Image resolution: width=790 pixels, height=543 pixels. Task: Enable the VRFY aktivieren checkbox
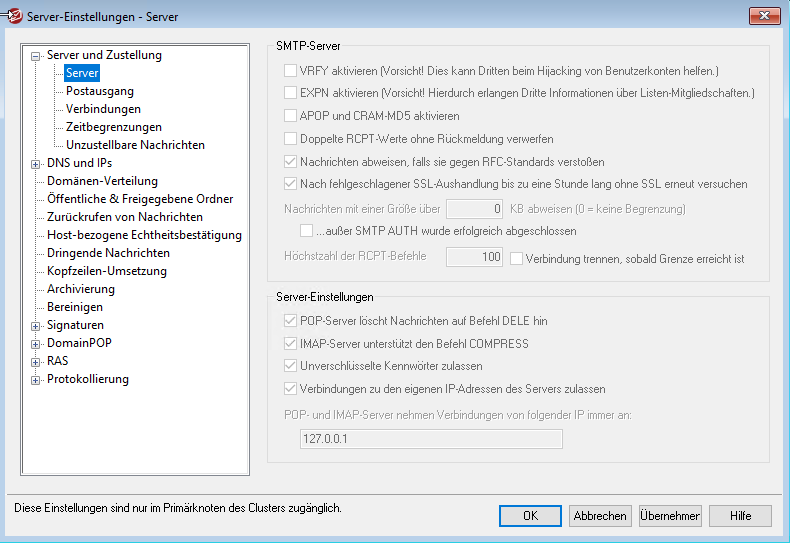tap(291, 71)
